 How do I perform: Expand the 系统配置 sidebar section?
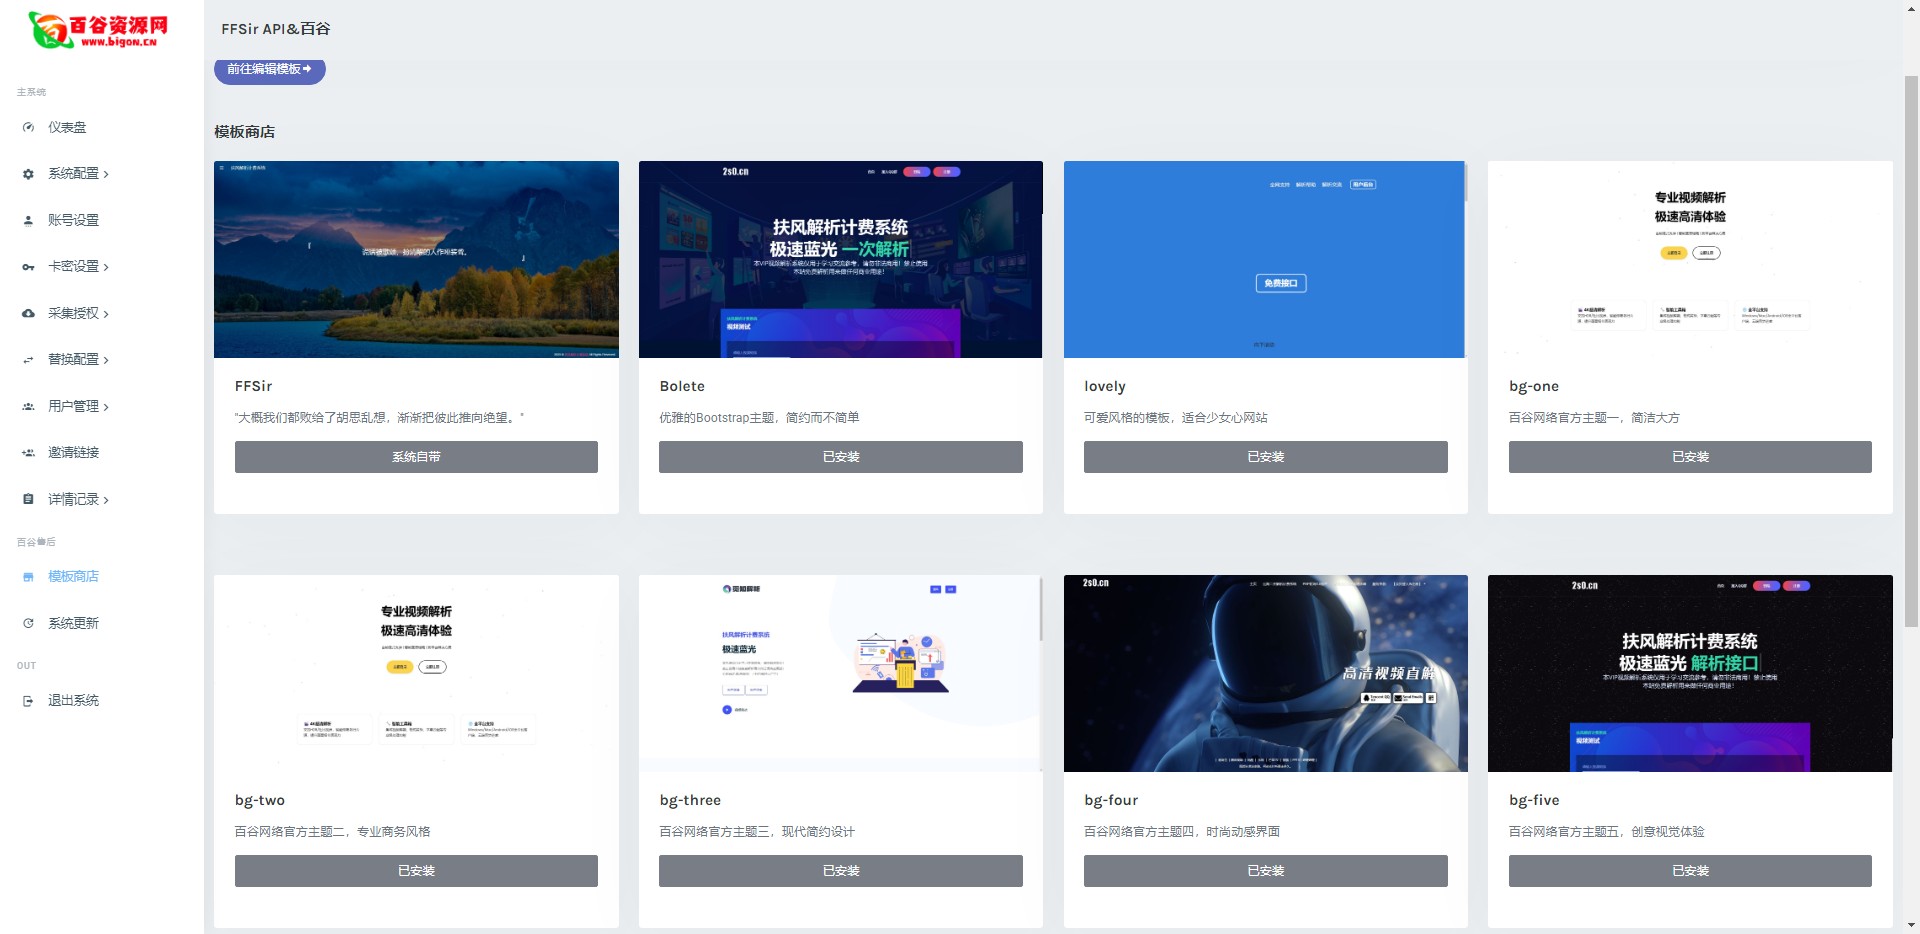coord(75,173)
